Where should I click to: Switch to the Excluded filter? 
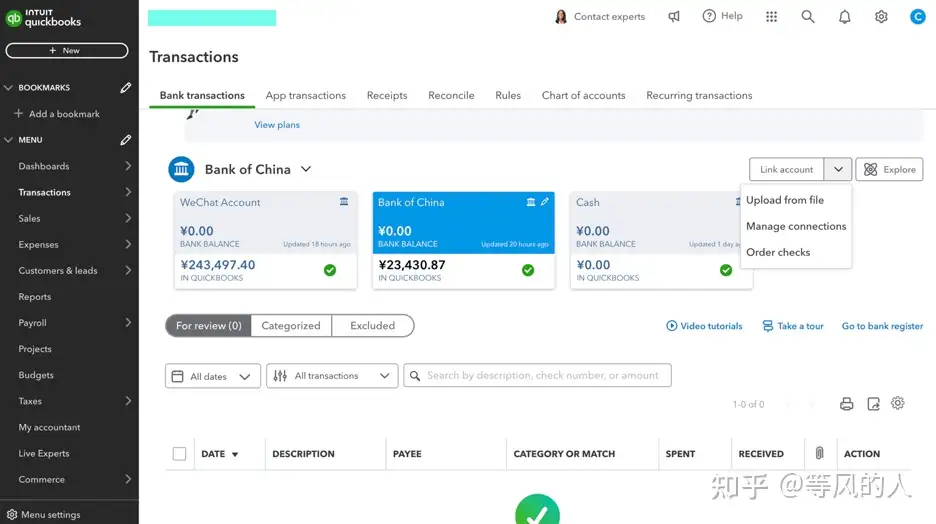(372, 326)
